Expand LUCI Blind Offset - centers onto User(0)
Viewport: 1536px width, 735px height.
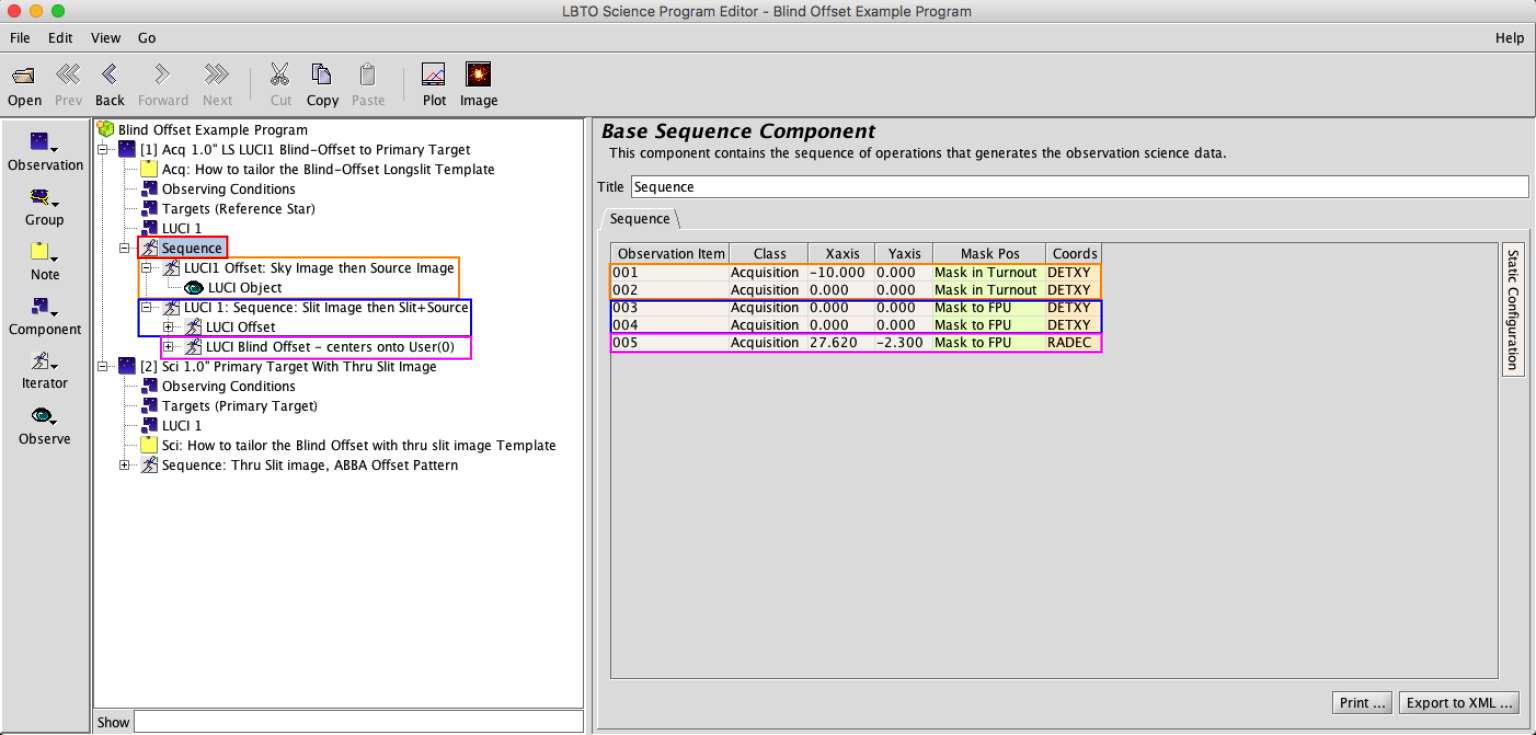pos(169,347)
